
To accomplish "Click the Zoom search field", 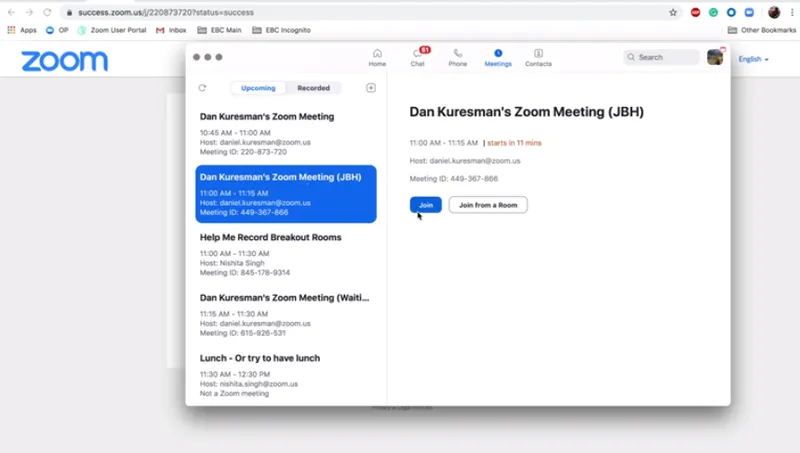I will point(661,57).
